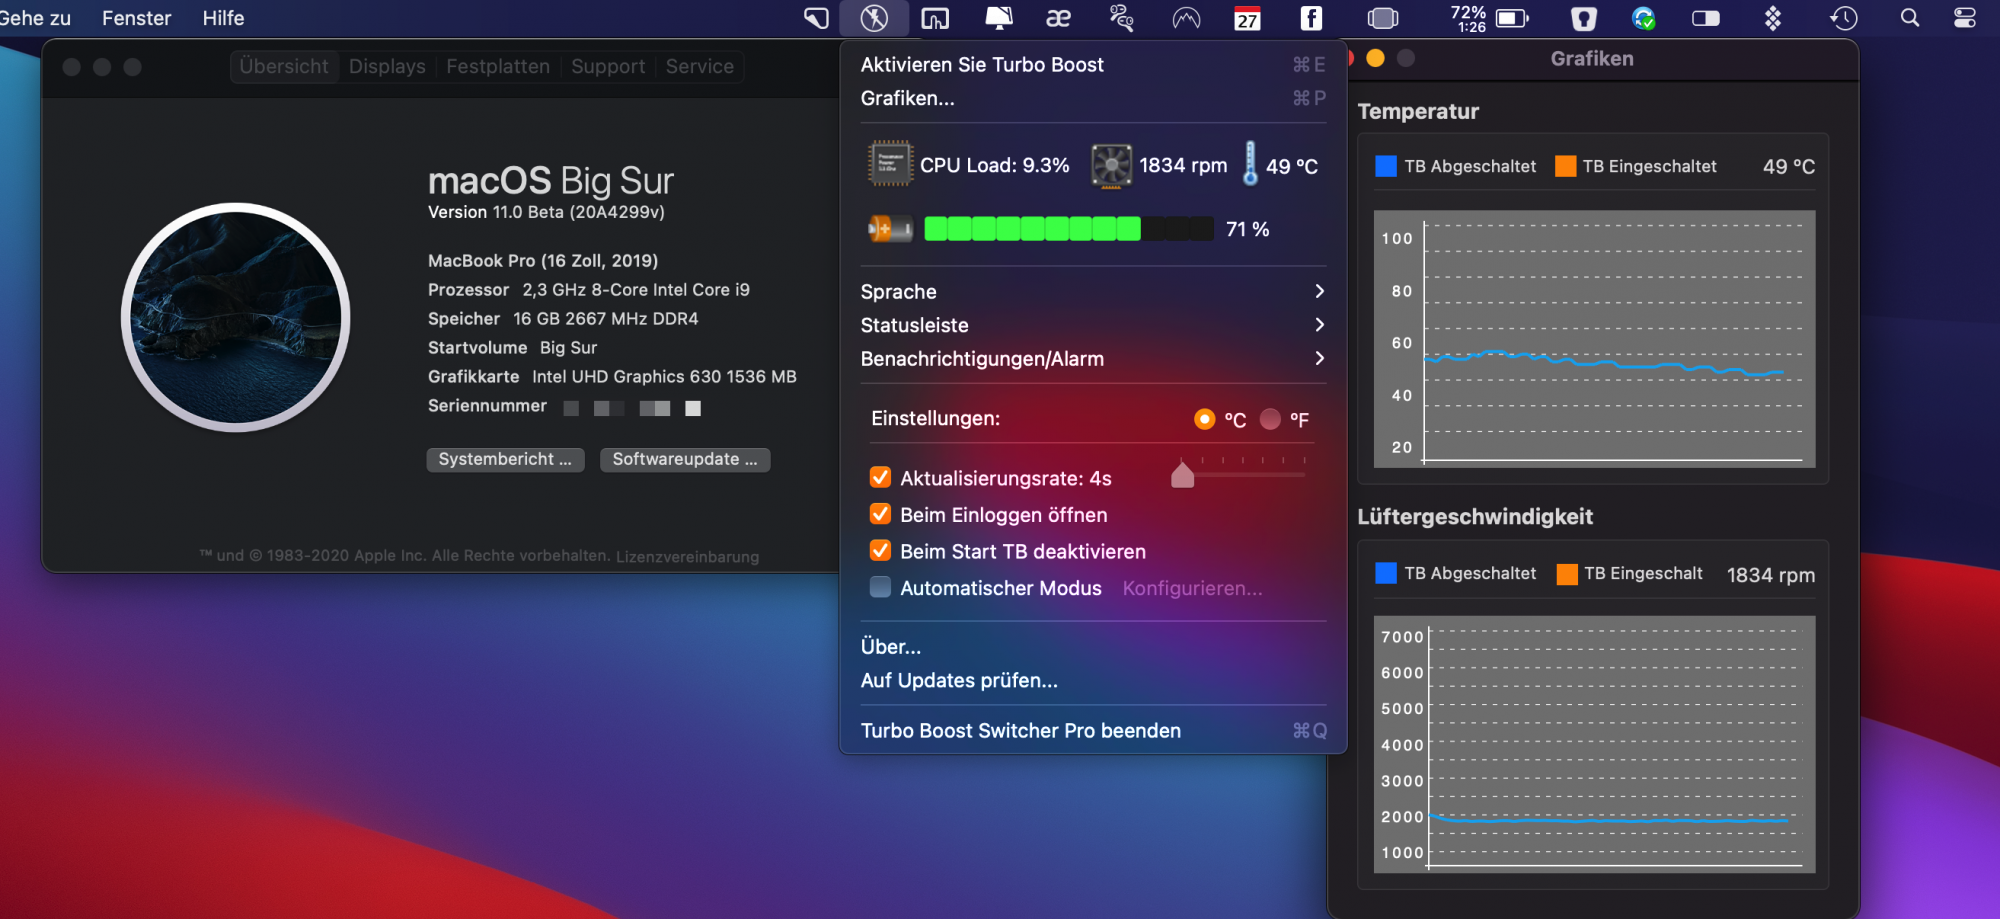Open Grafiken... menu entry

tap(1093, 98)
